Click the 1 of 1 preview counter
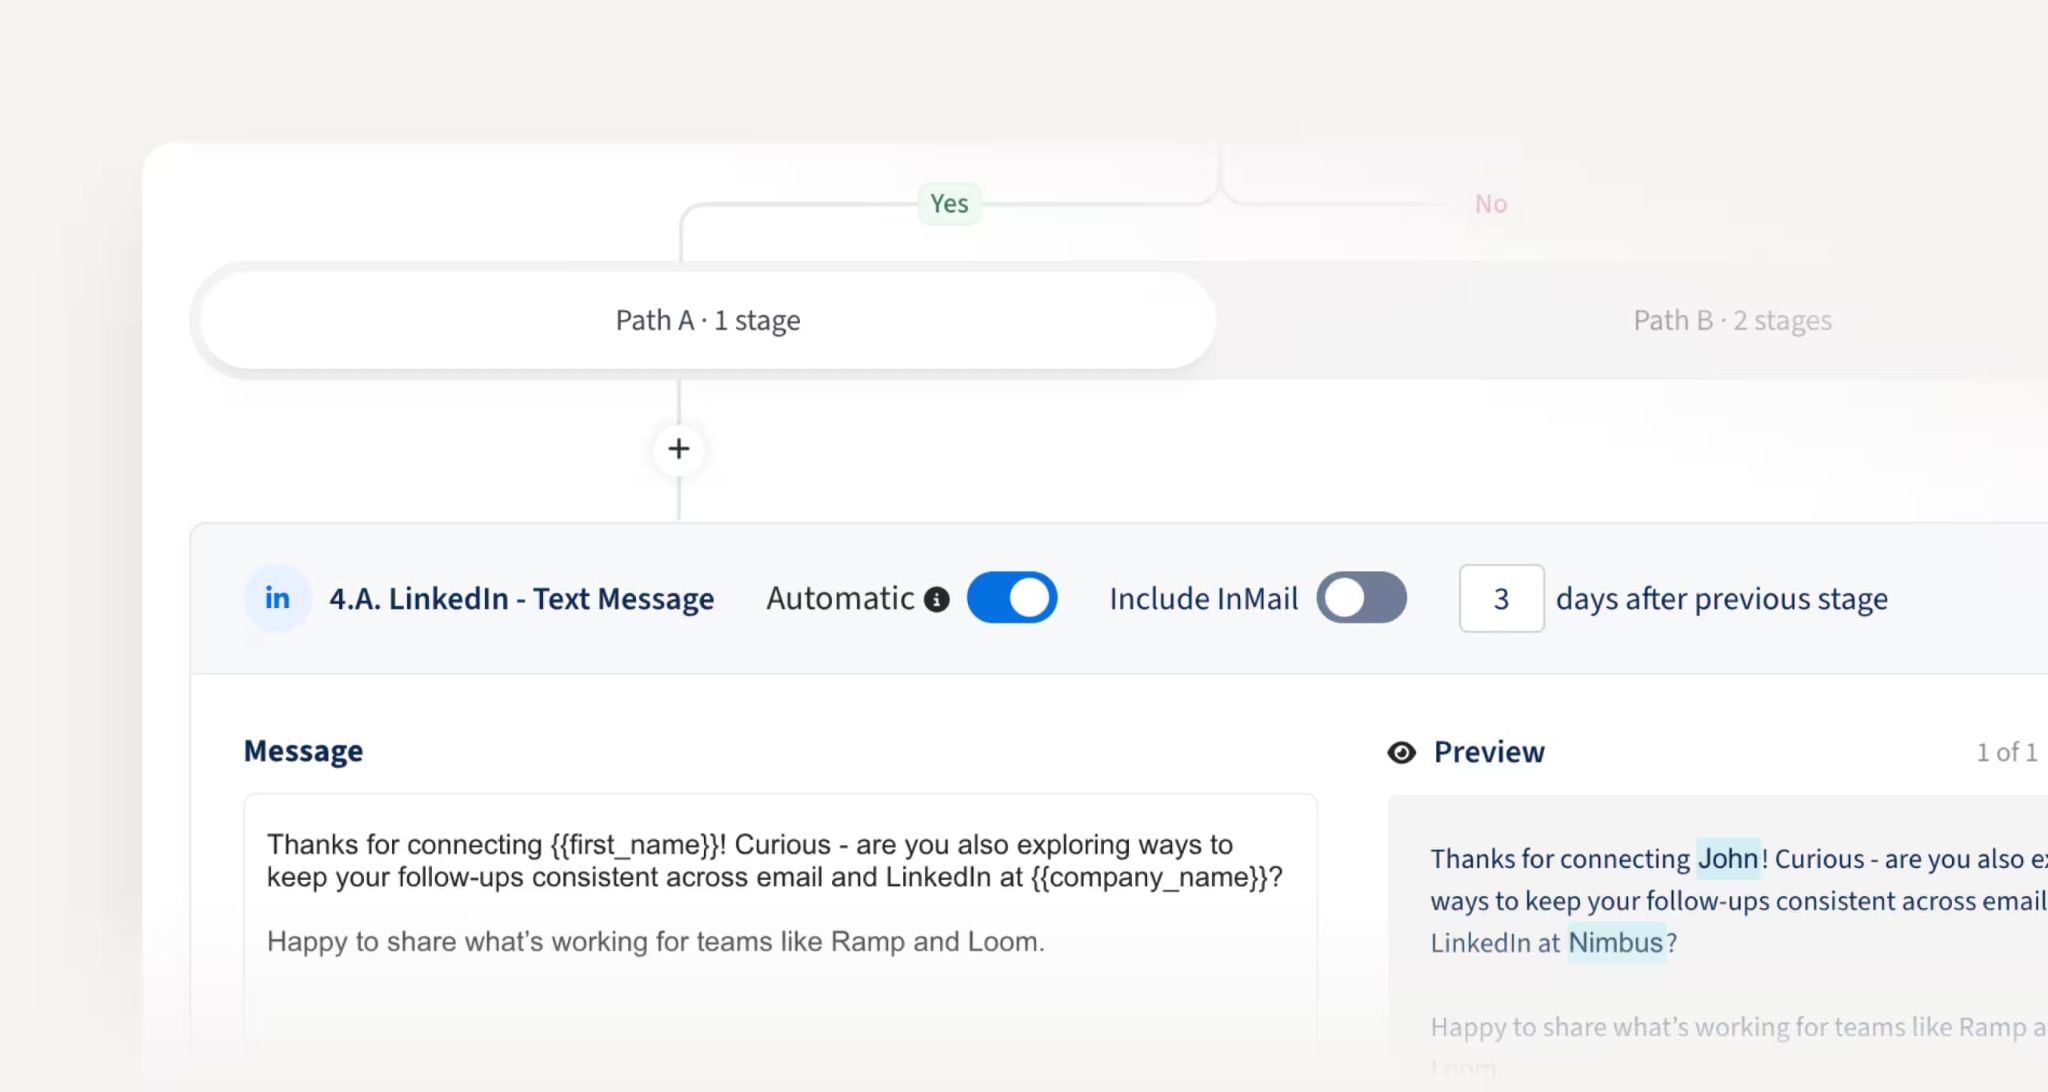Image resolution: width=2048 pixels, height=1092 pixels. coord(2006,752)
